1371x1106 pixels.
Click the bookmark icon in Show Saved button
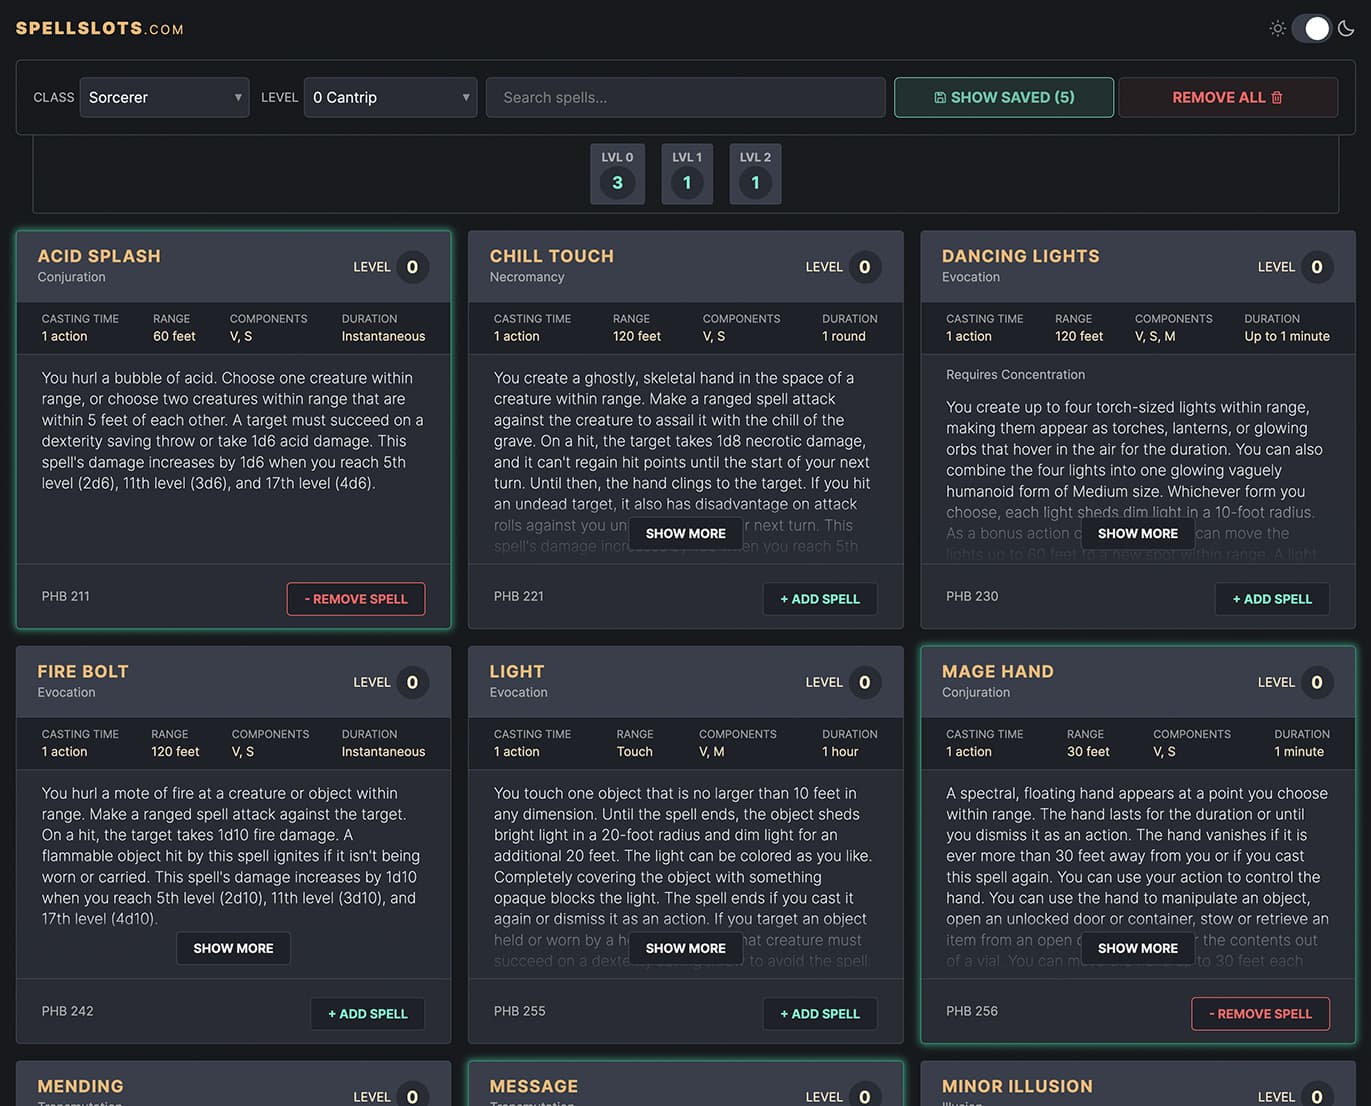coord(940,97)
